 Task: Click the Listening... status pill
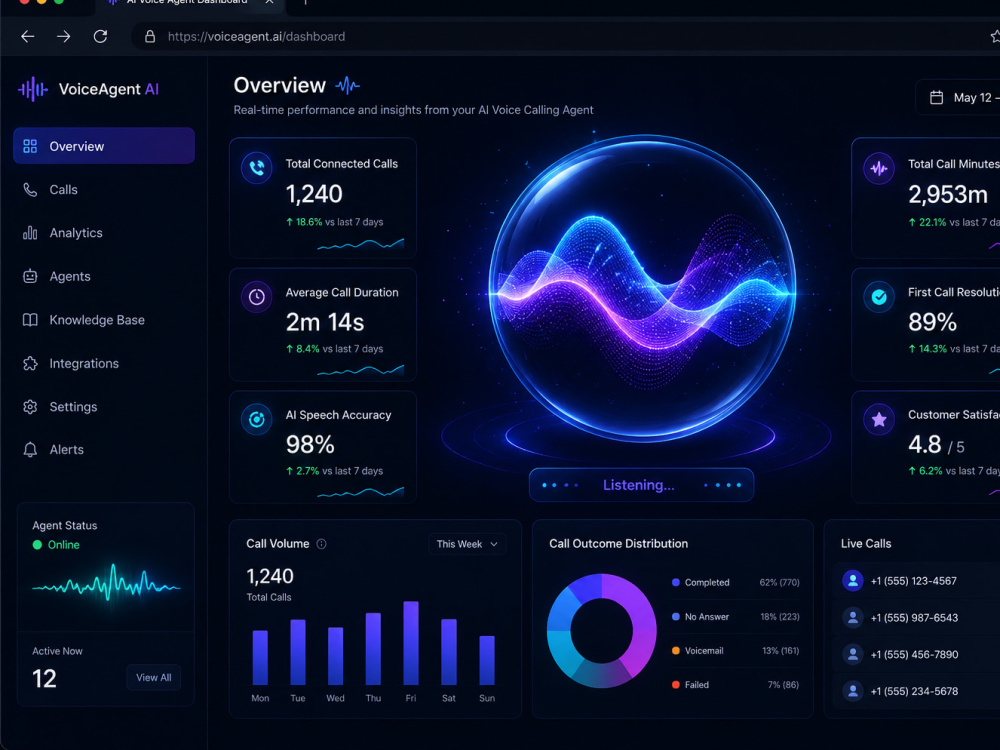pos(642,485)
